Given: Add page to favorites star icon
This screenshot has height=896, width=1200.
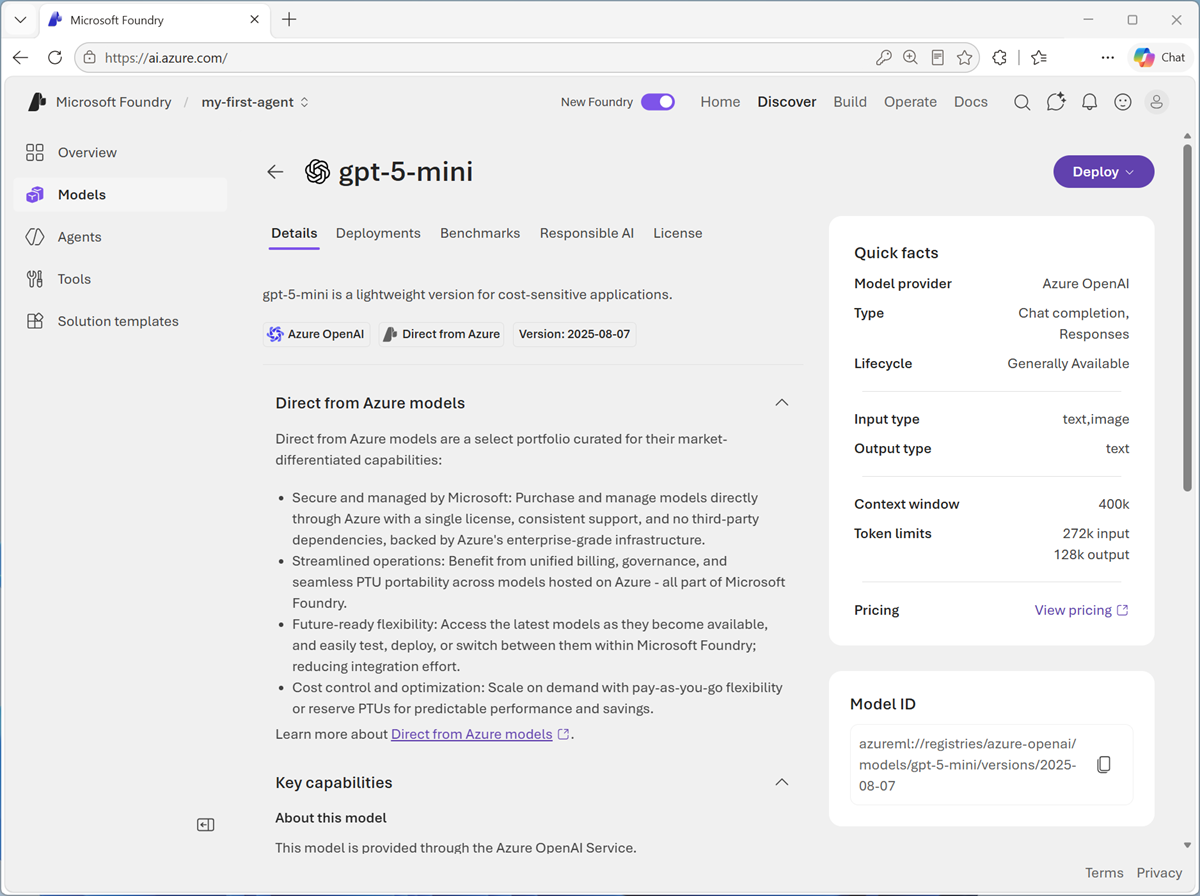Looking at the screenshot, I should pyautogui.click(x=964, y=58).
